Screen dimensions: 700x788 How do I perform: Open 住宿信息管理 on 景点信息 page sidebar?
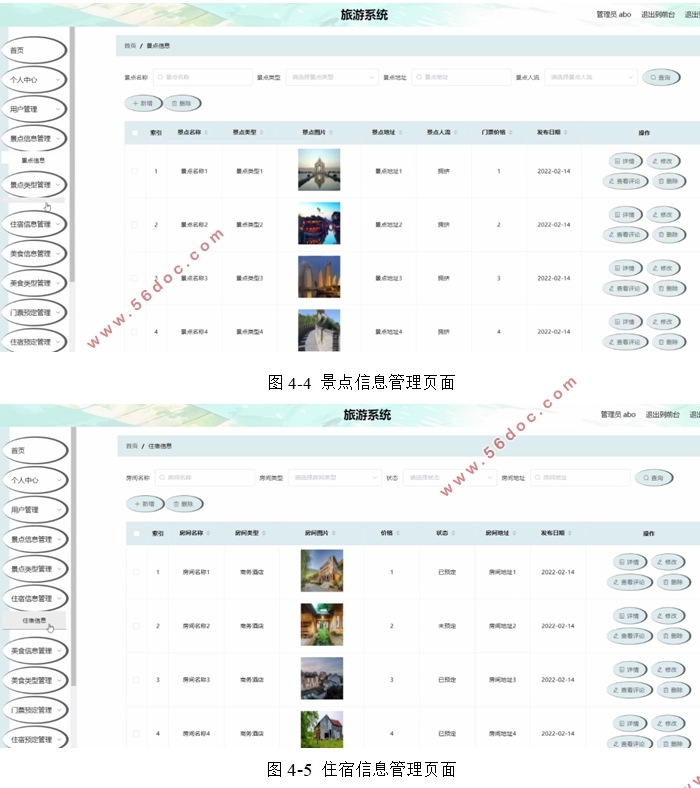[34, 224]
